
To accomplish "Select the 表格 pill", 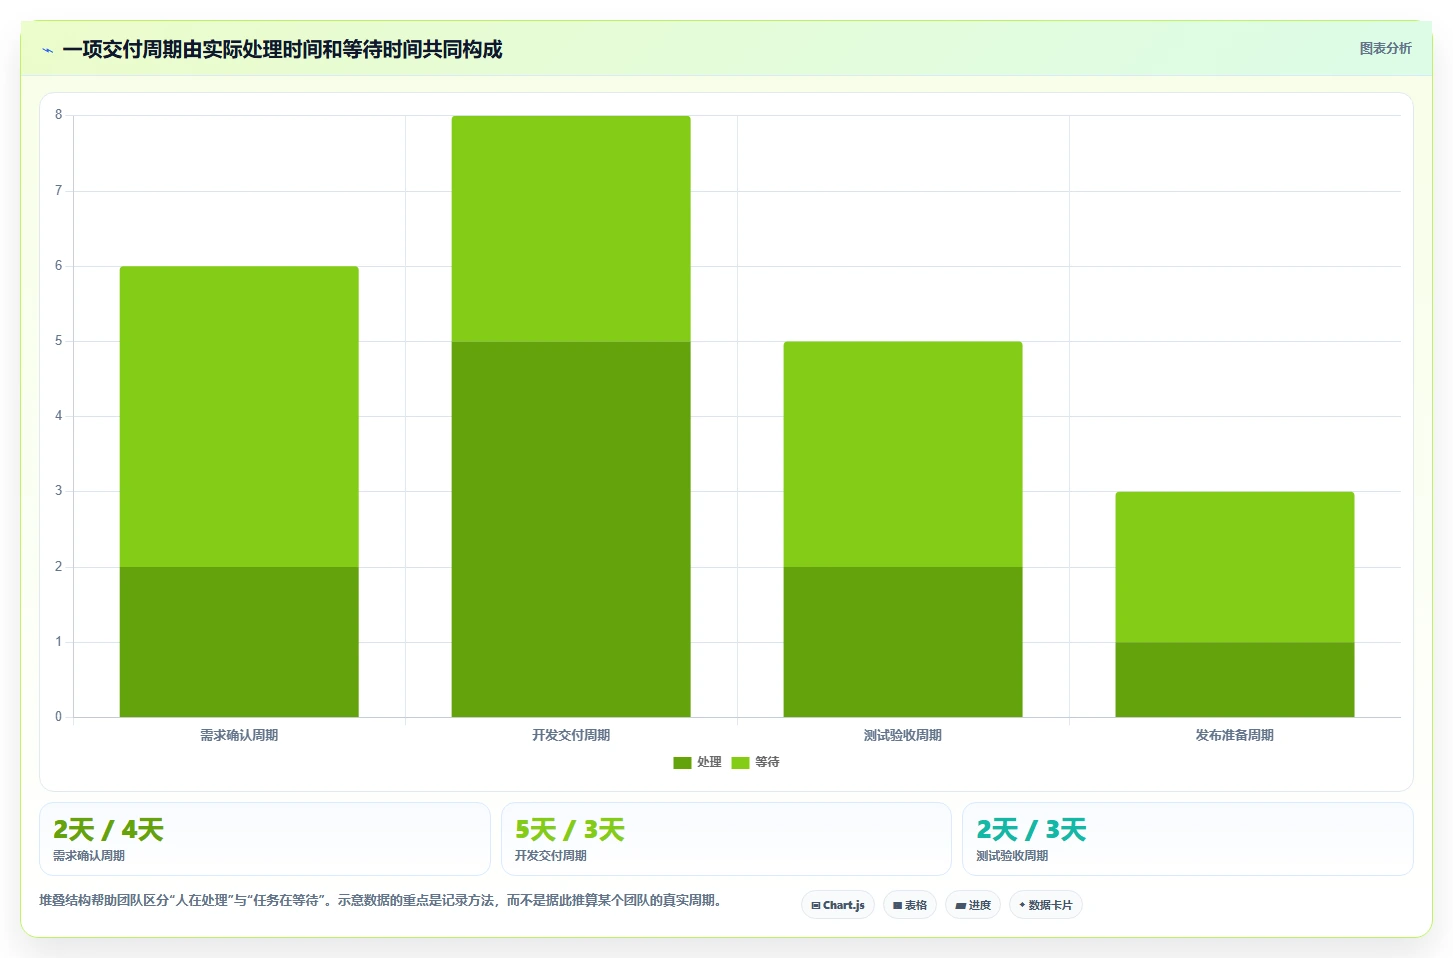I will [910, 905].
